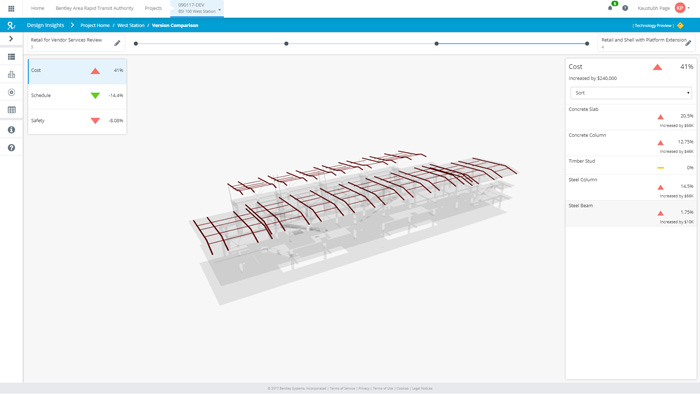Viewport: 700px width, 394px height.
Task: Open the info sidebar icon
Action: tap(12, 130)
